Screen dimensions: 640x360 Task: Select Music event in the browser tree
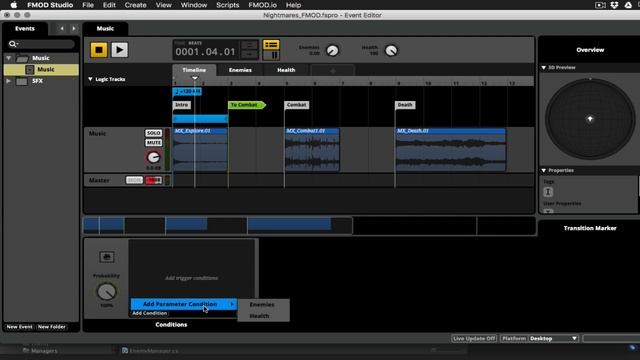41,69
